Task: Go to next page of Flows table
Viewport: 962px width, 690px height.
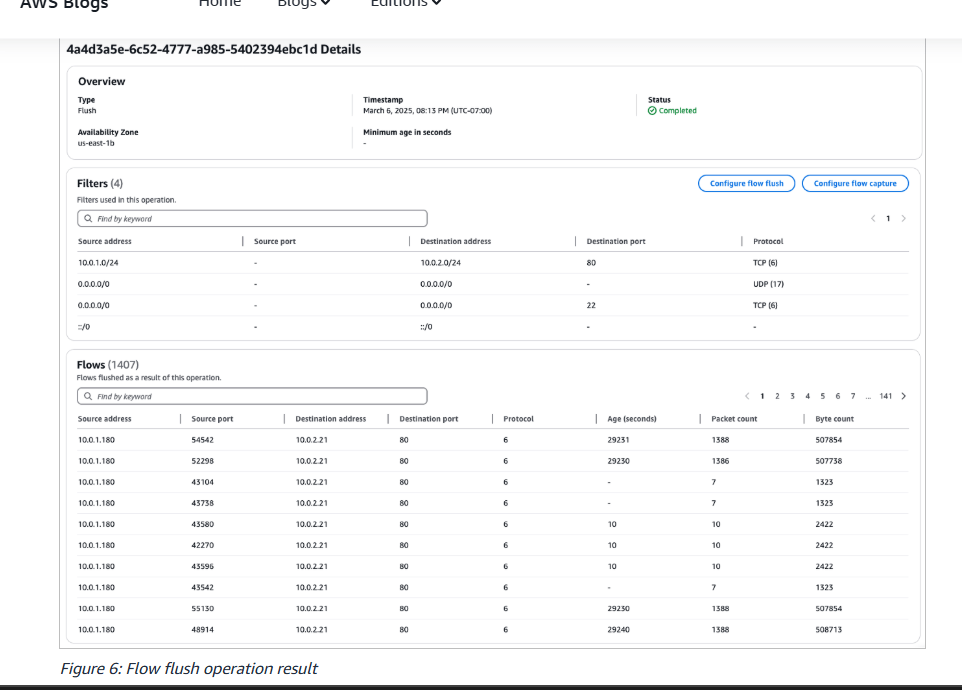Action: (904, 396)
